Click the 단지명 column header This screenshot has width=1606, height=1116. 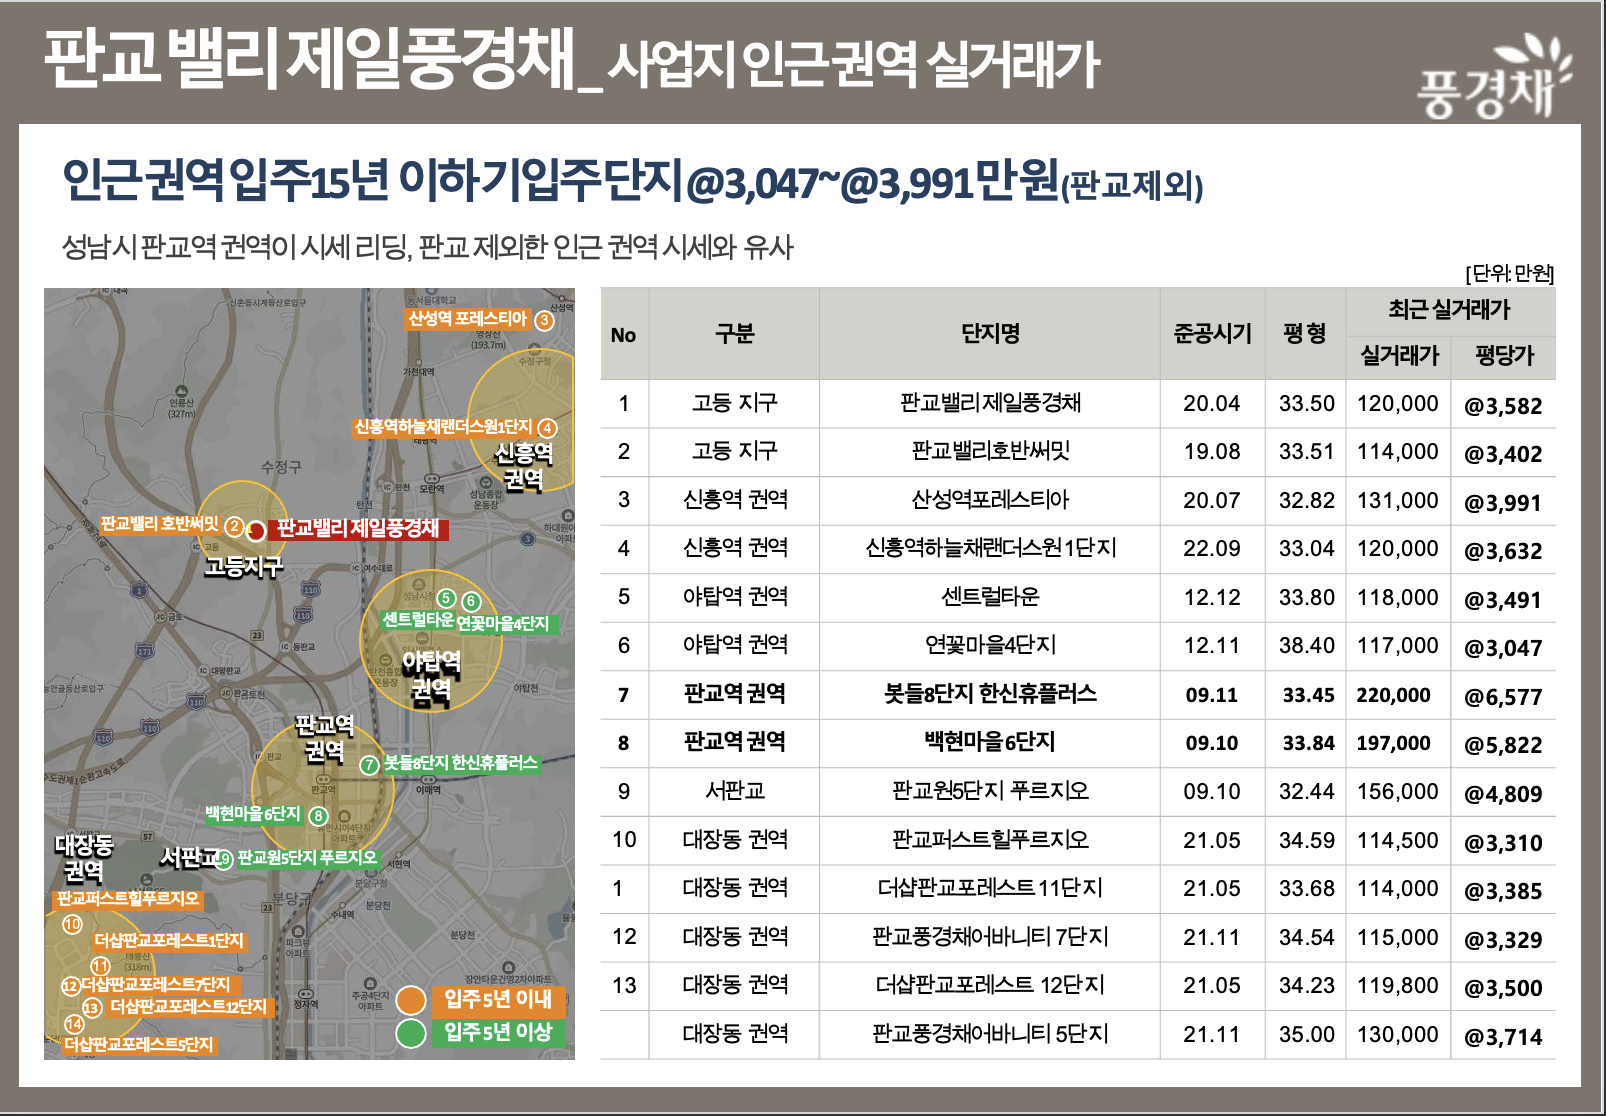click(x=990, y=333)
